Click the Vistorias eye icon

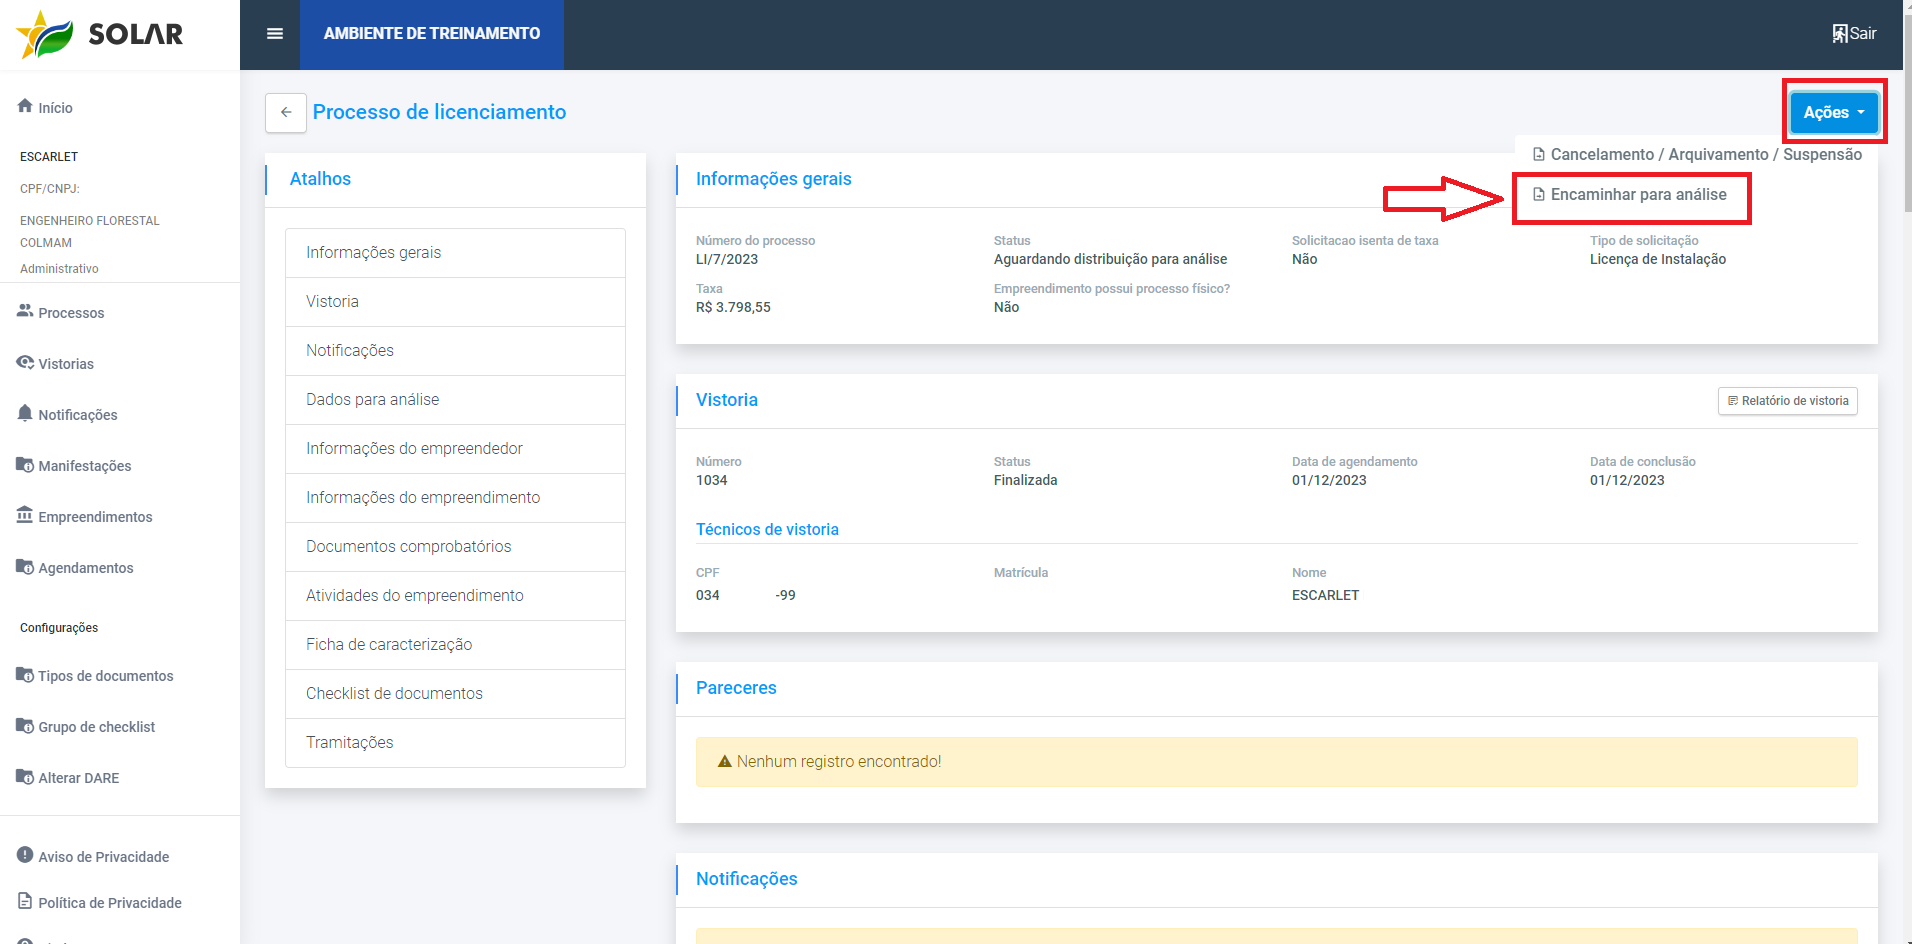click(x=25, y=362)
